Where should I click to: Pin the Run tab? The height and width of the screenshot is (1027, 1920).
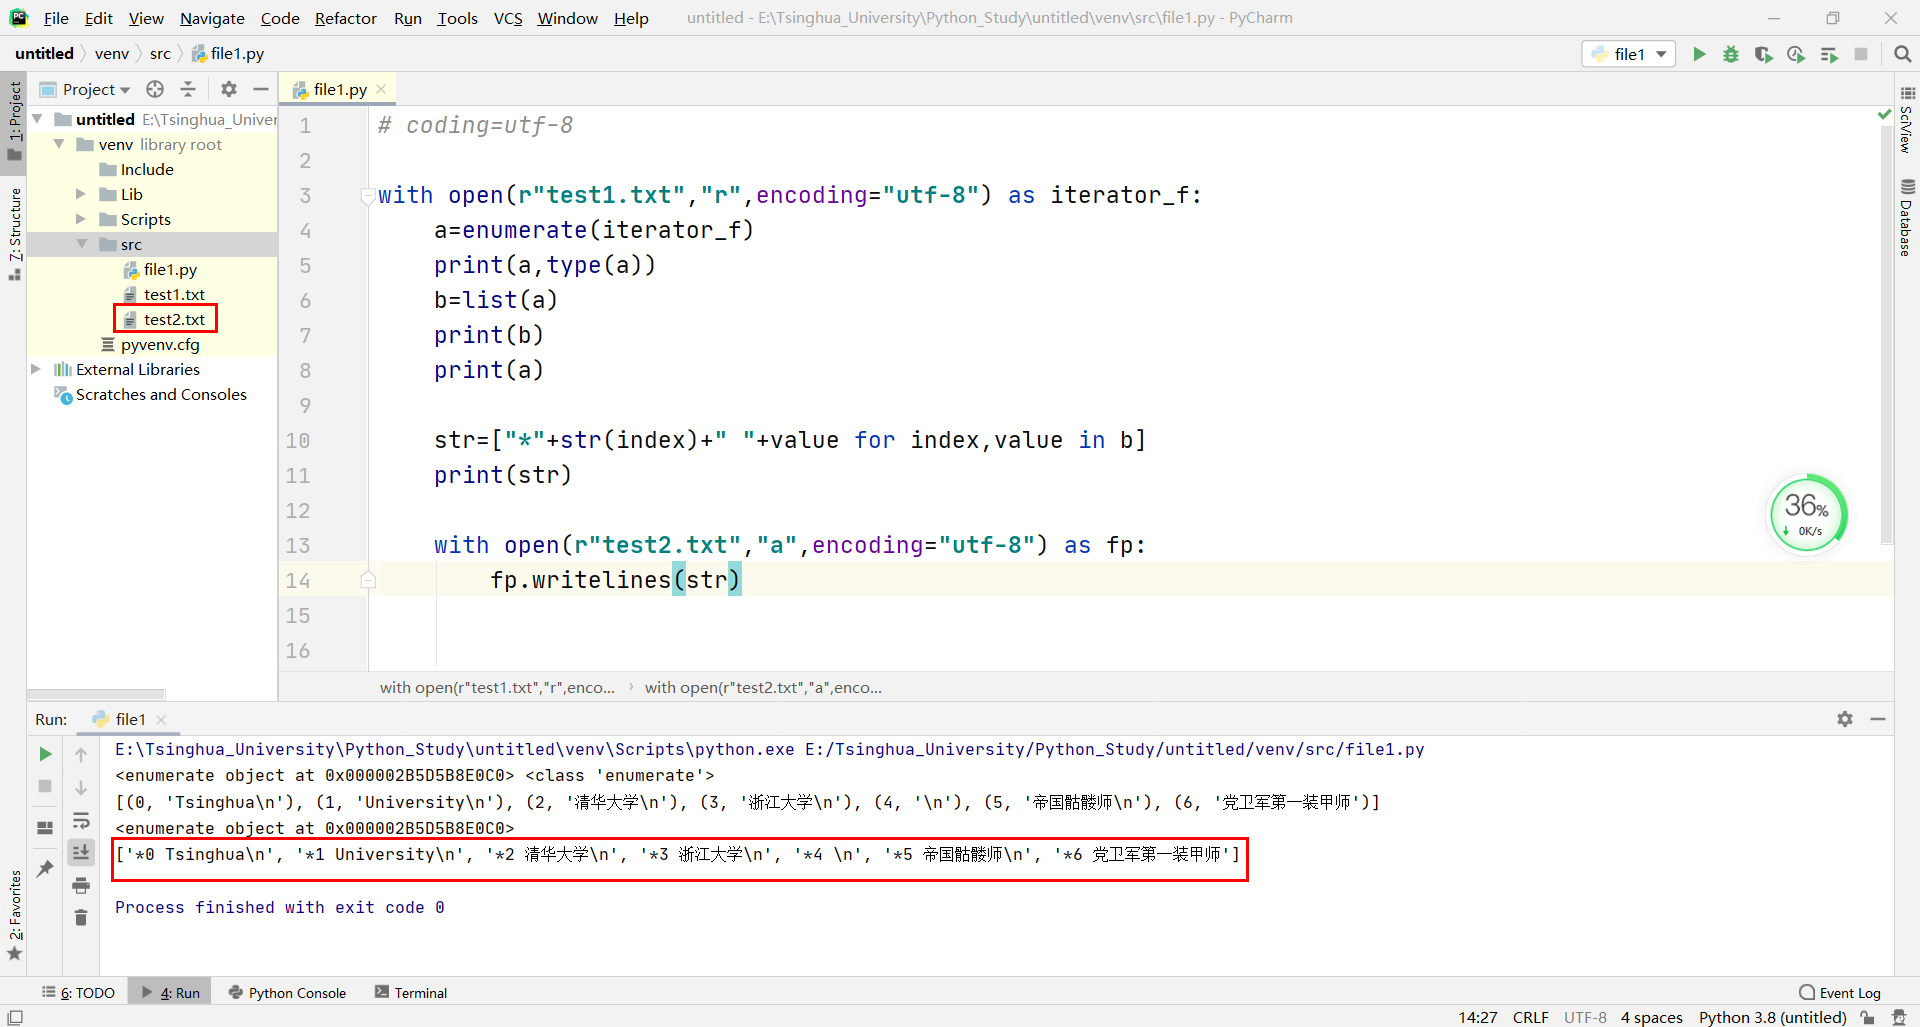click(x=45, y=868)
